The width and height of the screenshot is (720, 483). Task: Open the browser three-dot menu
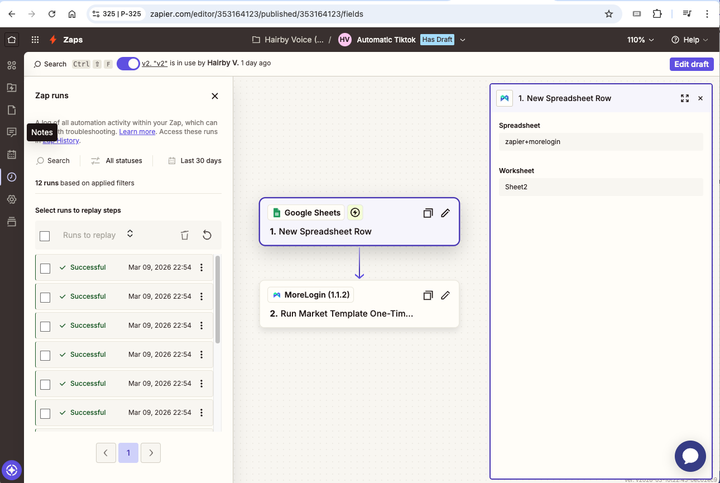(707, 14)
